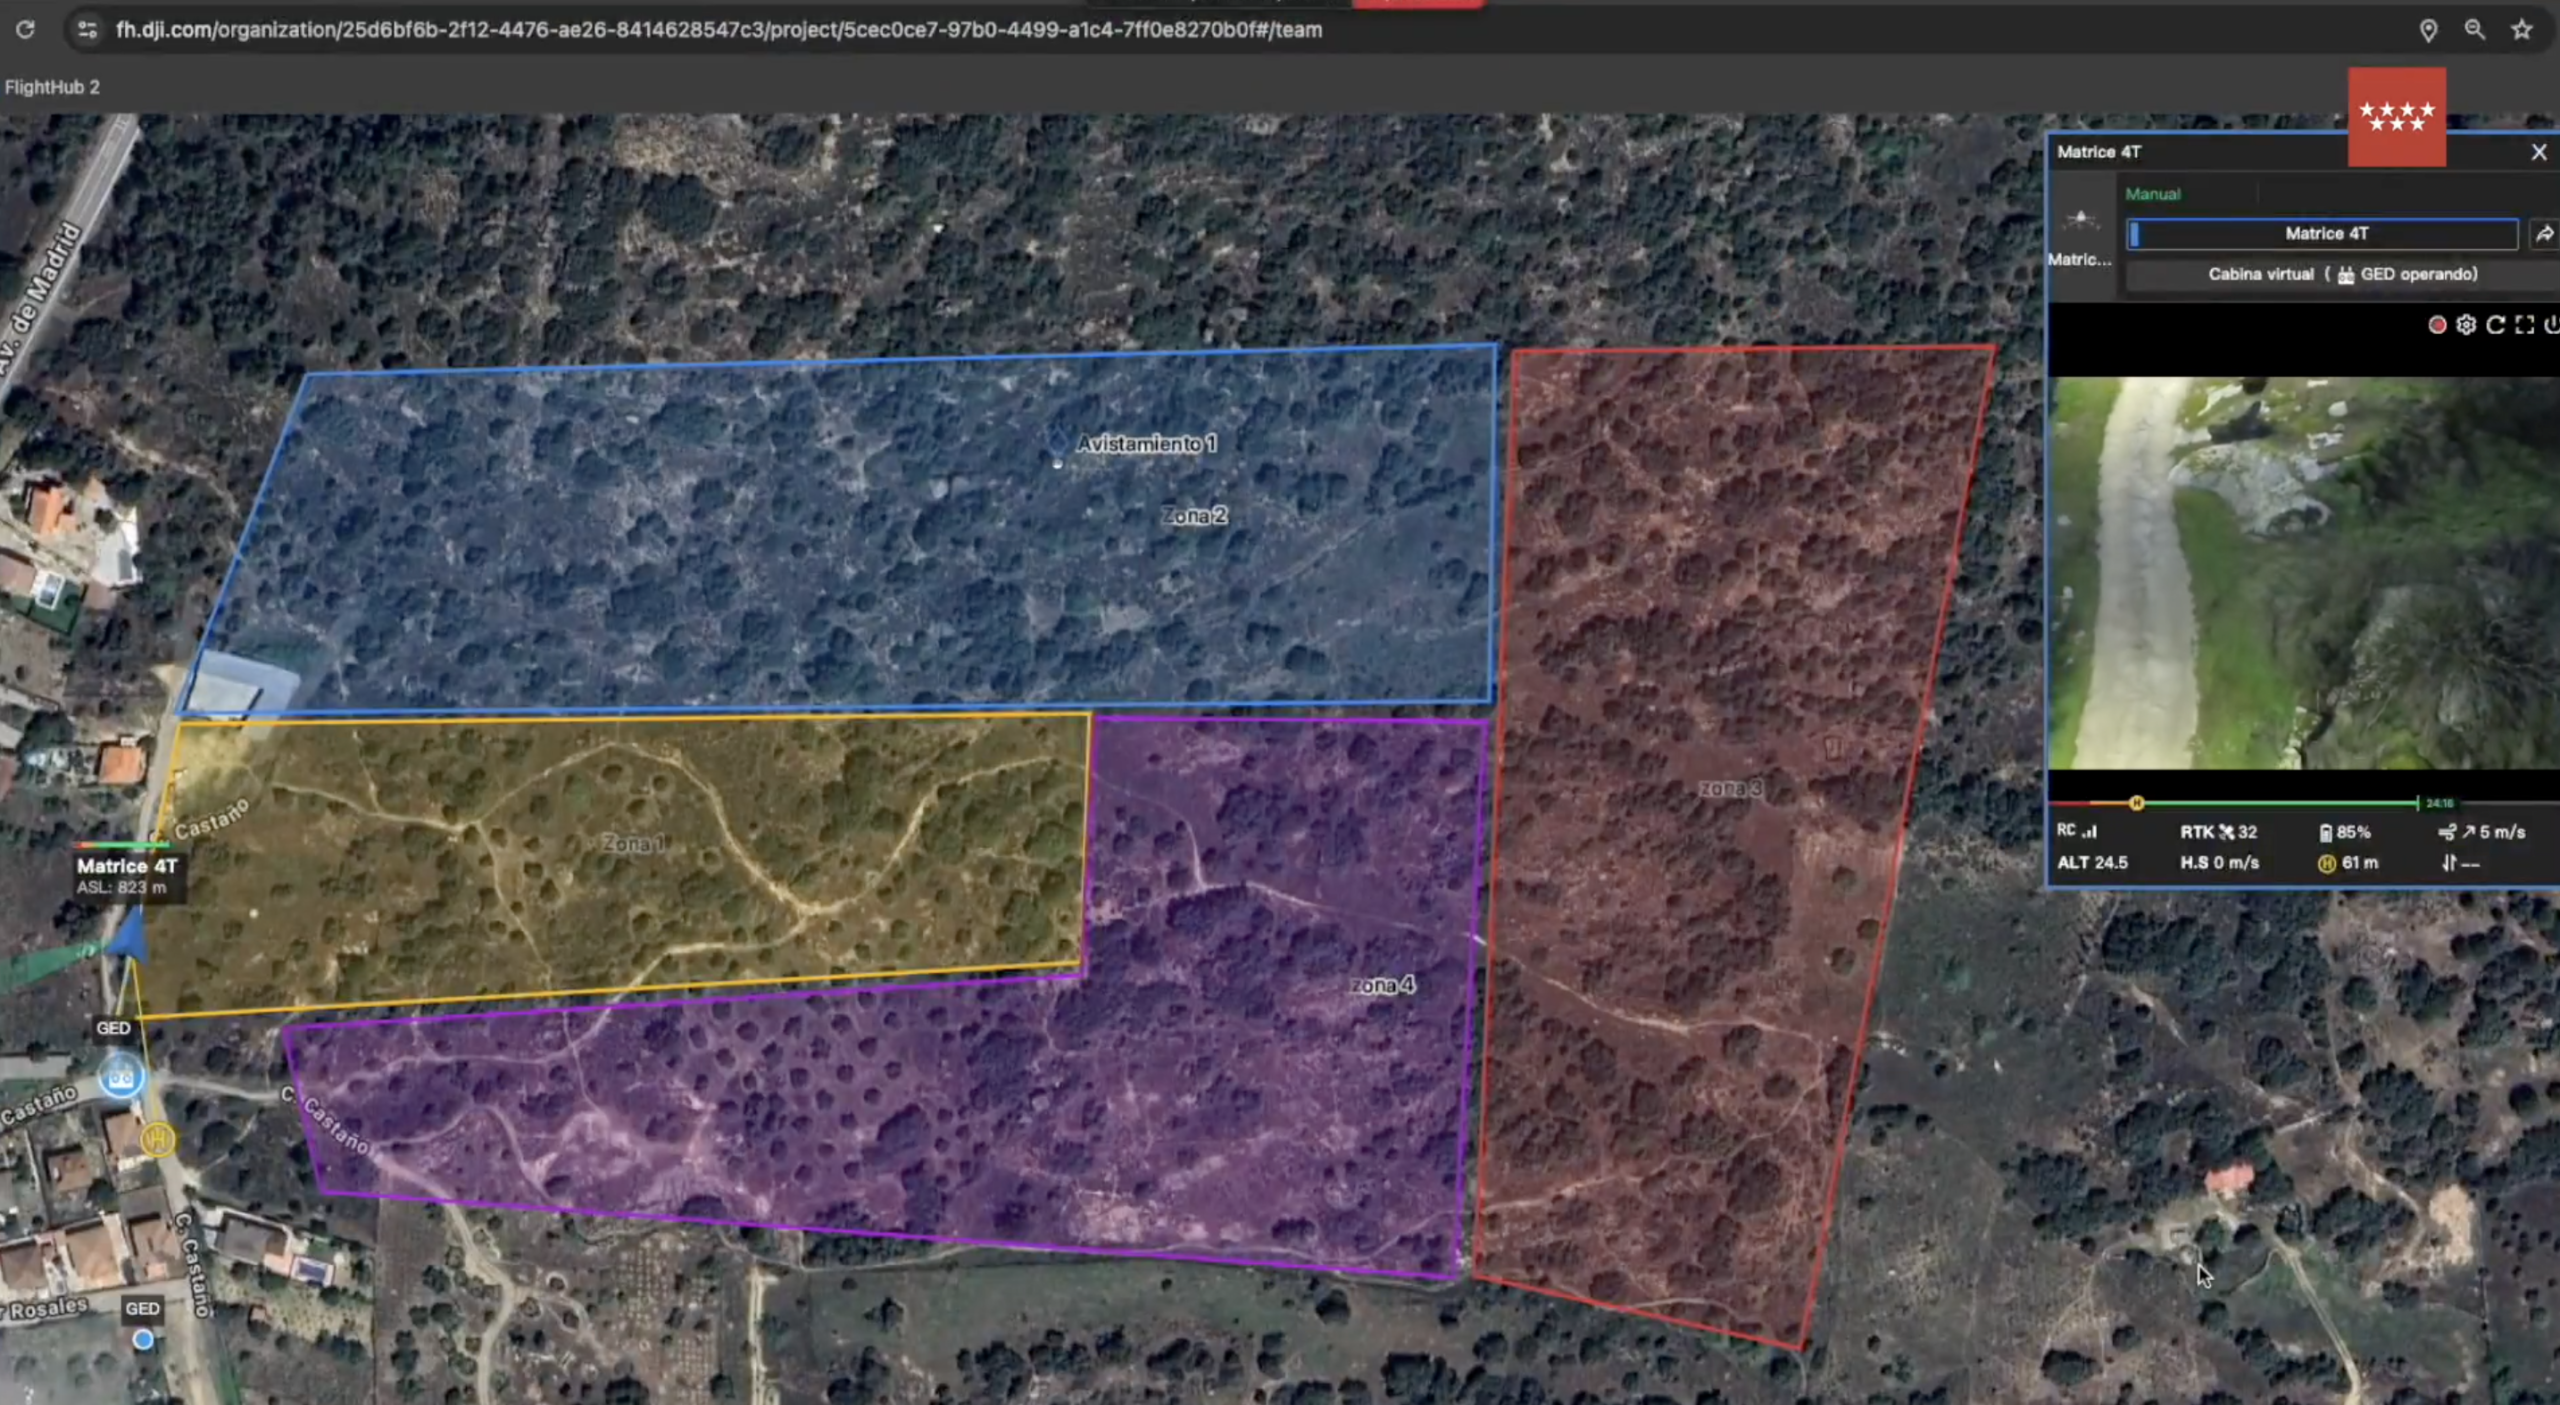2560x1405 pixels.
Task: Select the yellow home point marker
Action: point(157,1139)
